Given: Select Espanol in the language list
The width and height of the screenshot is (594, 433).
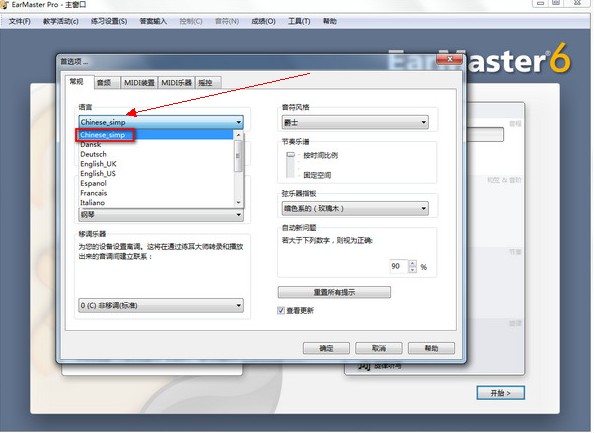Looking at the screenshot, I should point(156,183).
